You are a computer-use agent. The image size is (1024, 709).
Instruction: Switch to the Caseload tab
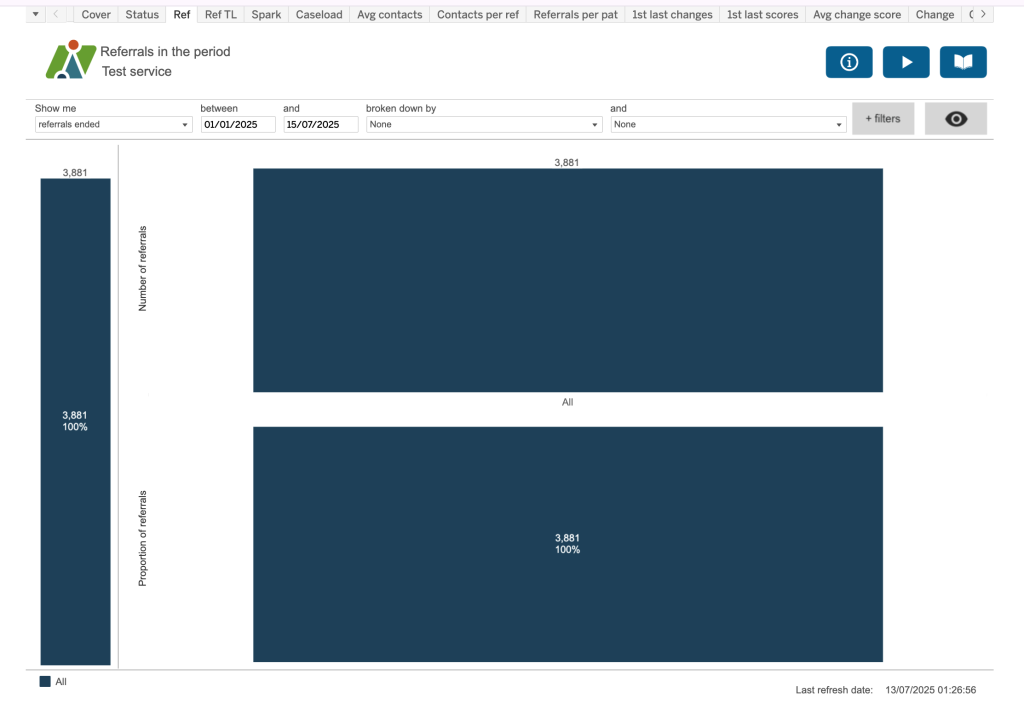point(319,15)
